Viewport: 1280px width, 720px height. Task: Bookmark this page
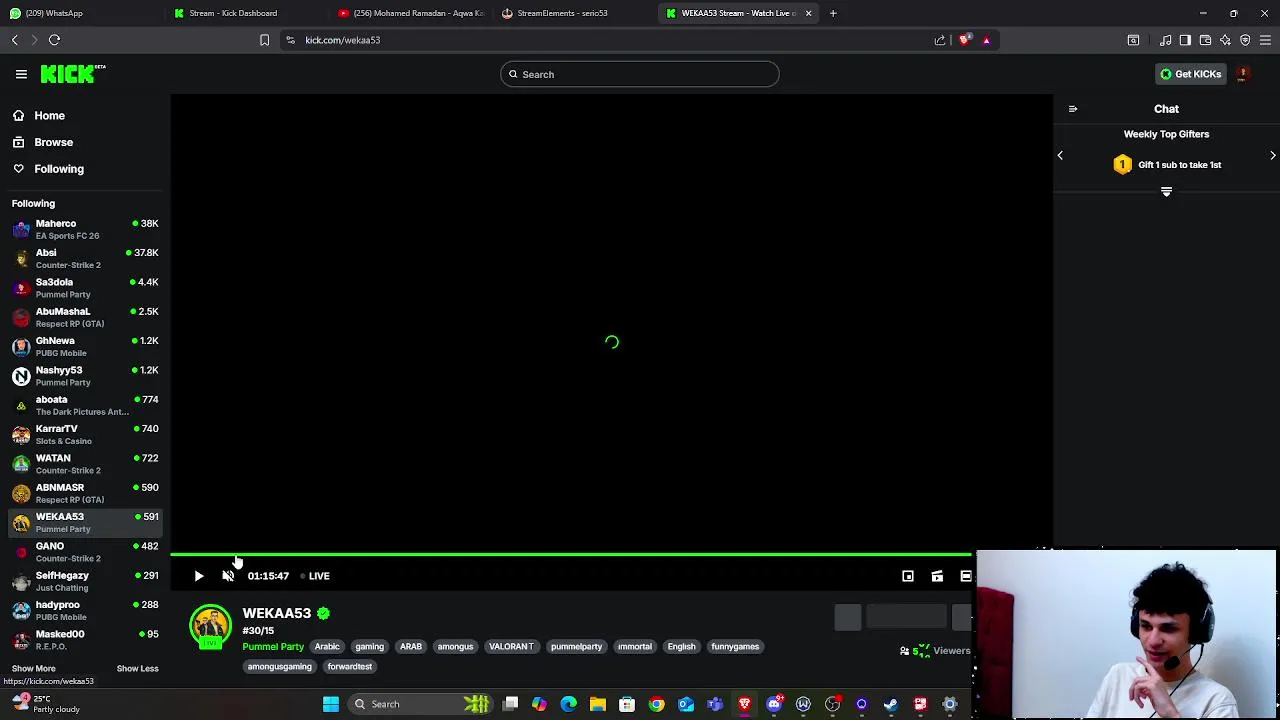pos(264,40)
